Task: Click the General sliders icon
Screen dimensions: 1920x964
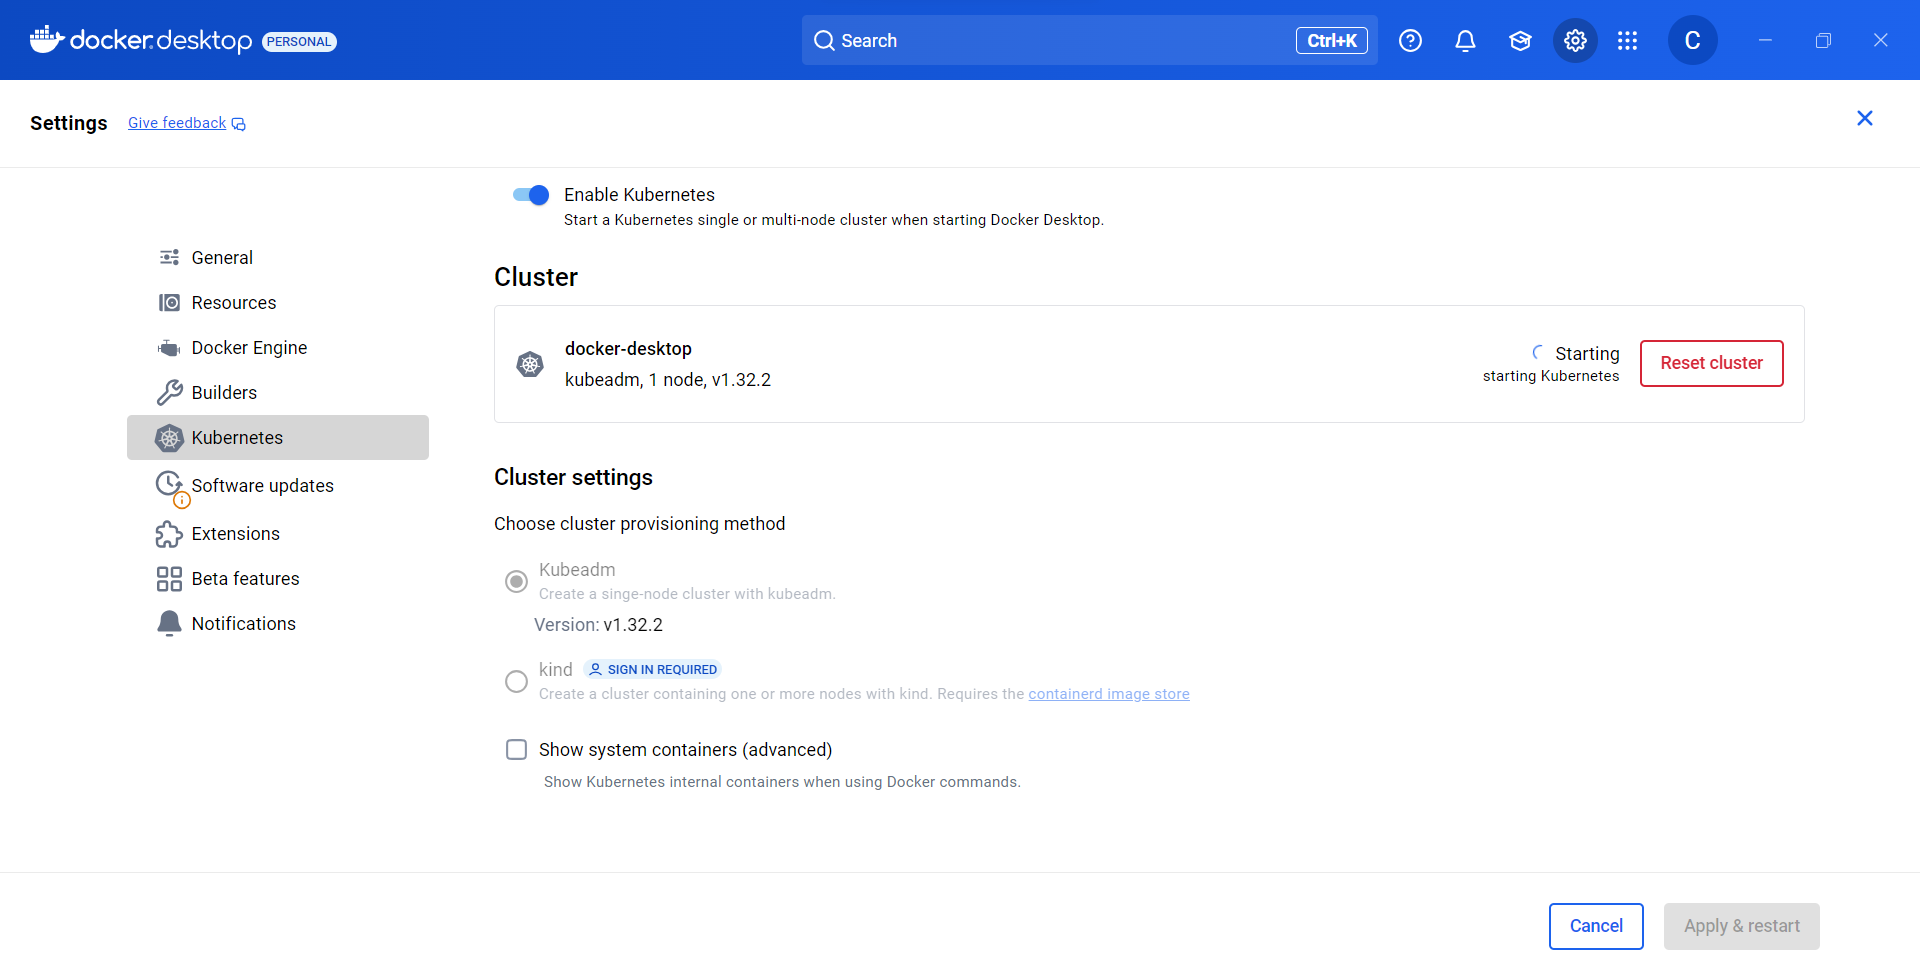Action: pyautogui.click(x=169, y=257)
